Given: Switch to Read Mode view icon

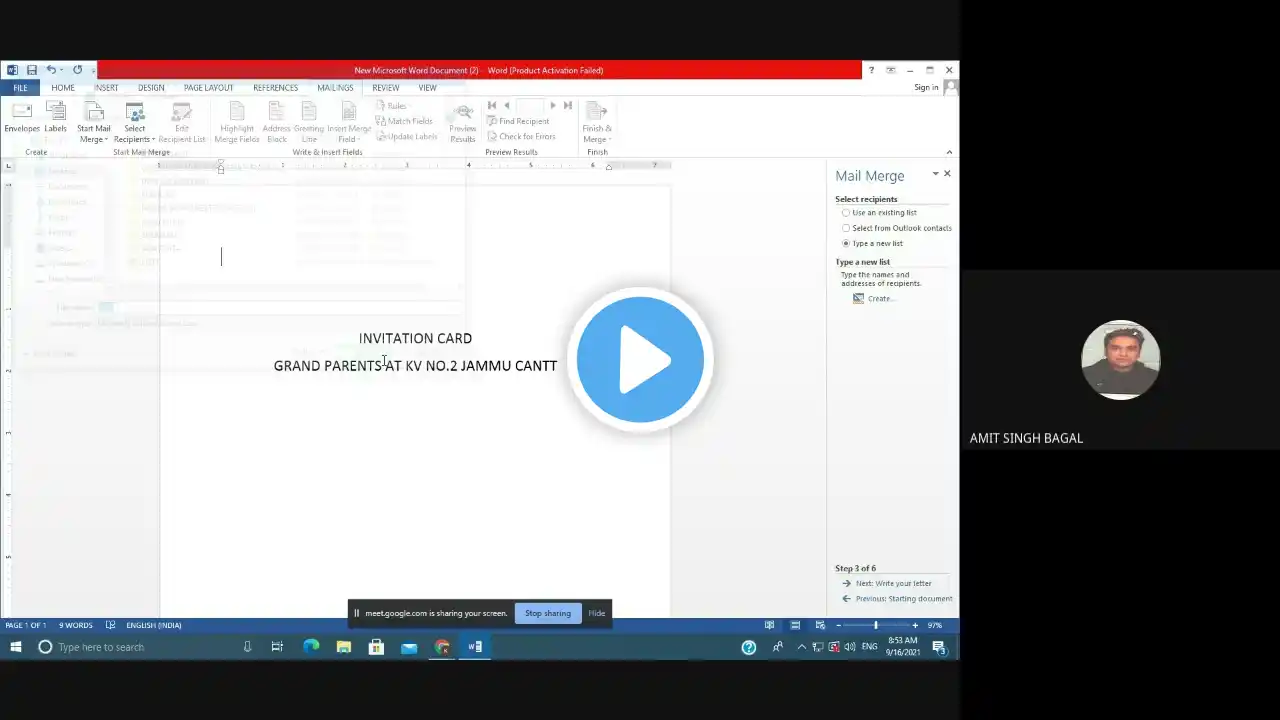Looking at the screenshot, I should tap(769, 625).
